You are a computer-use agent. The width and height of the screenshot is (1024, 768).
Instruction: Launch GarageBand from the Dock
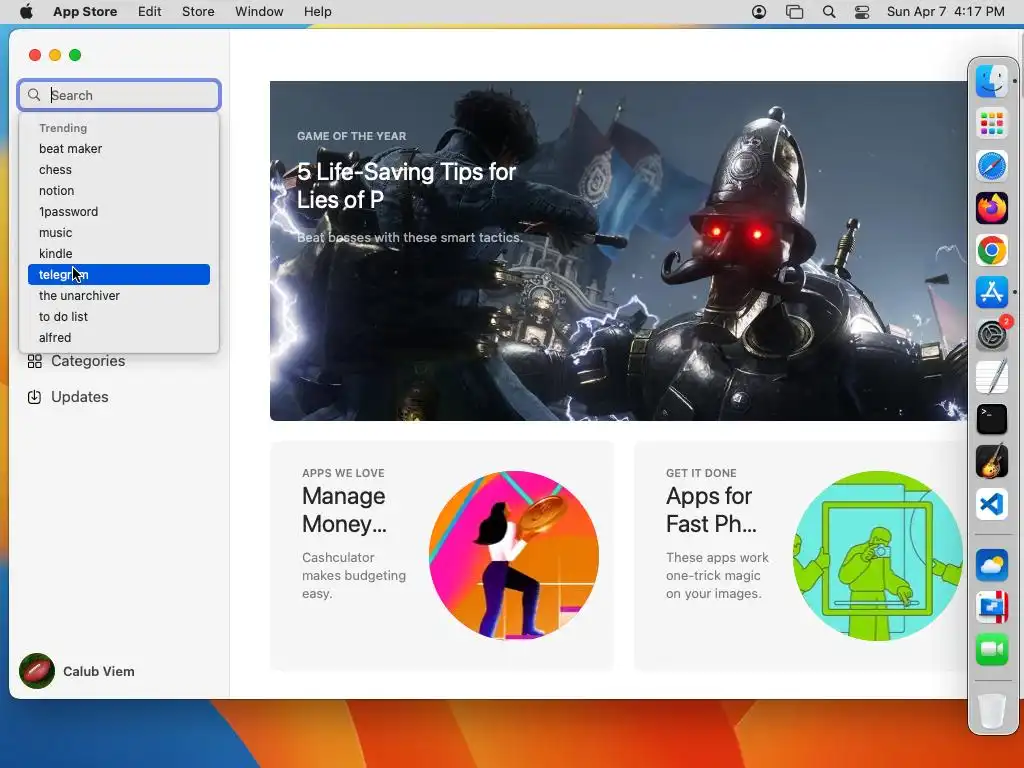tap(991, 462)
